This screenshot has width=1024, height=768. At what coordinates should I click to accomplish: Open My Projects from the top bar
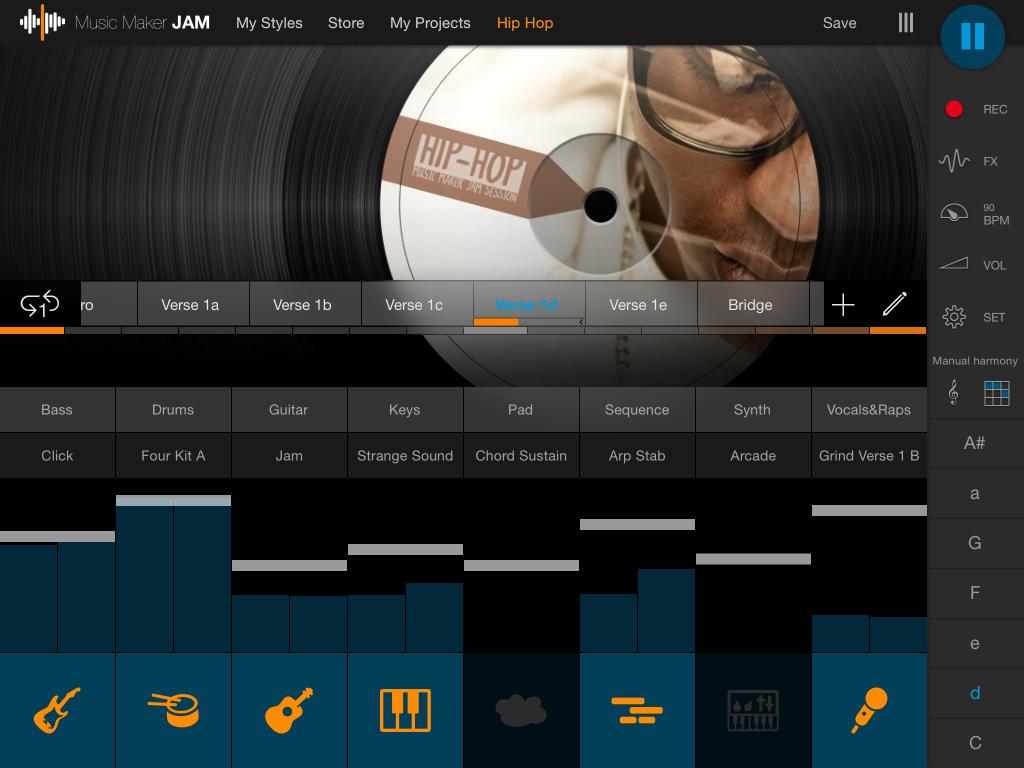(x=430, y=22)
